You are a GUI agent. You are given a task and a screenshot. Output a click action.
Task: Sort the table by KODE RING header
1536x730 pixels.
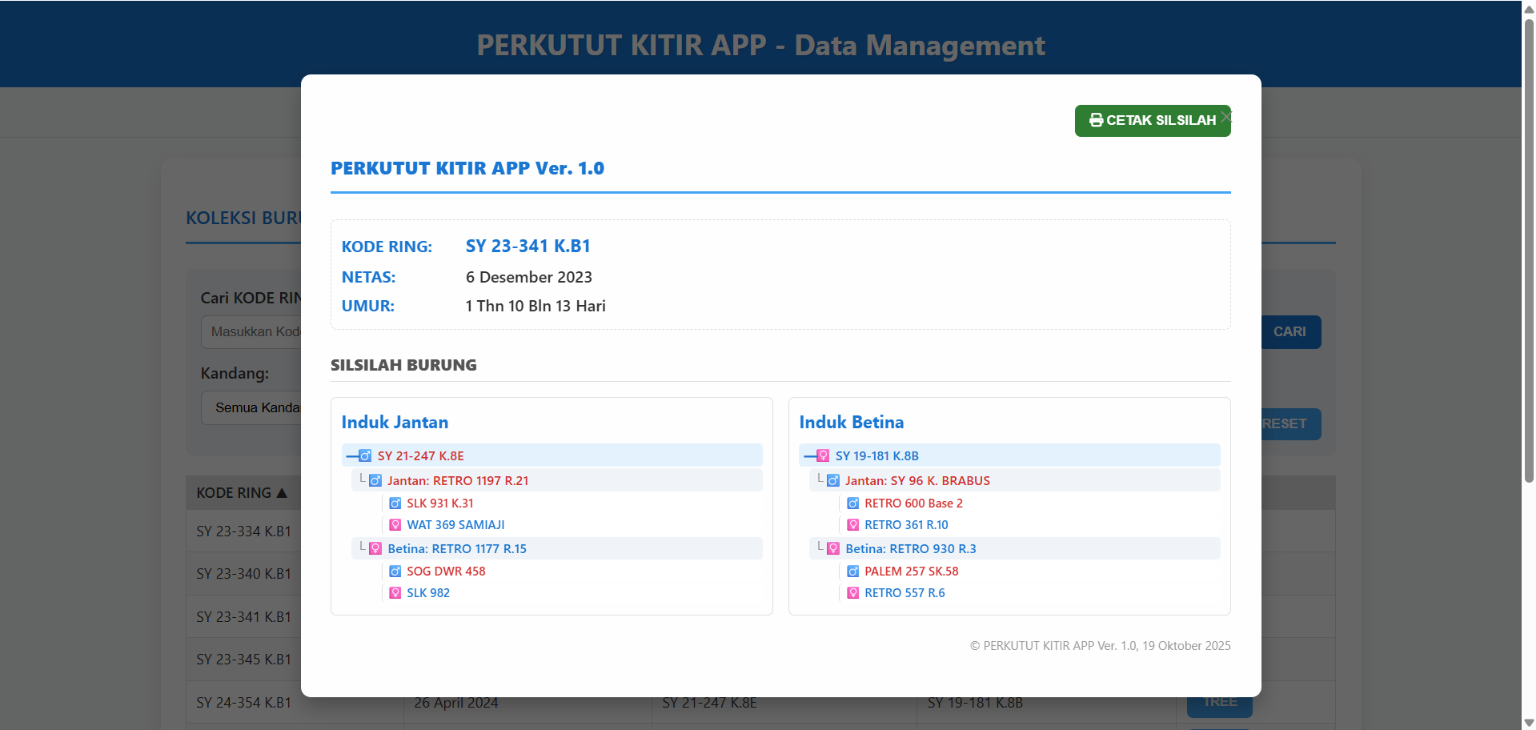coord(242,493)
